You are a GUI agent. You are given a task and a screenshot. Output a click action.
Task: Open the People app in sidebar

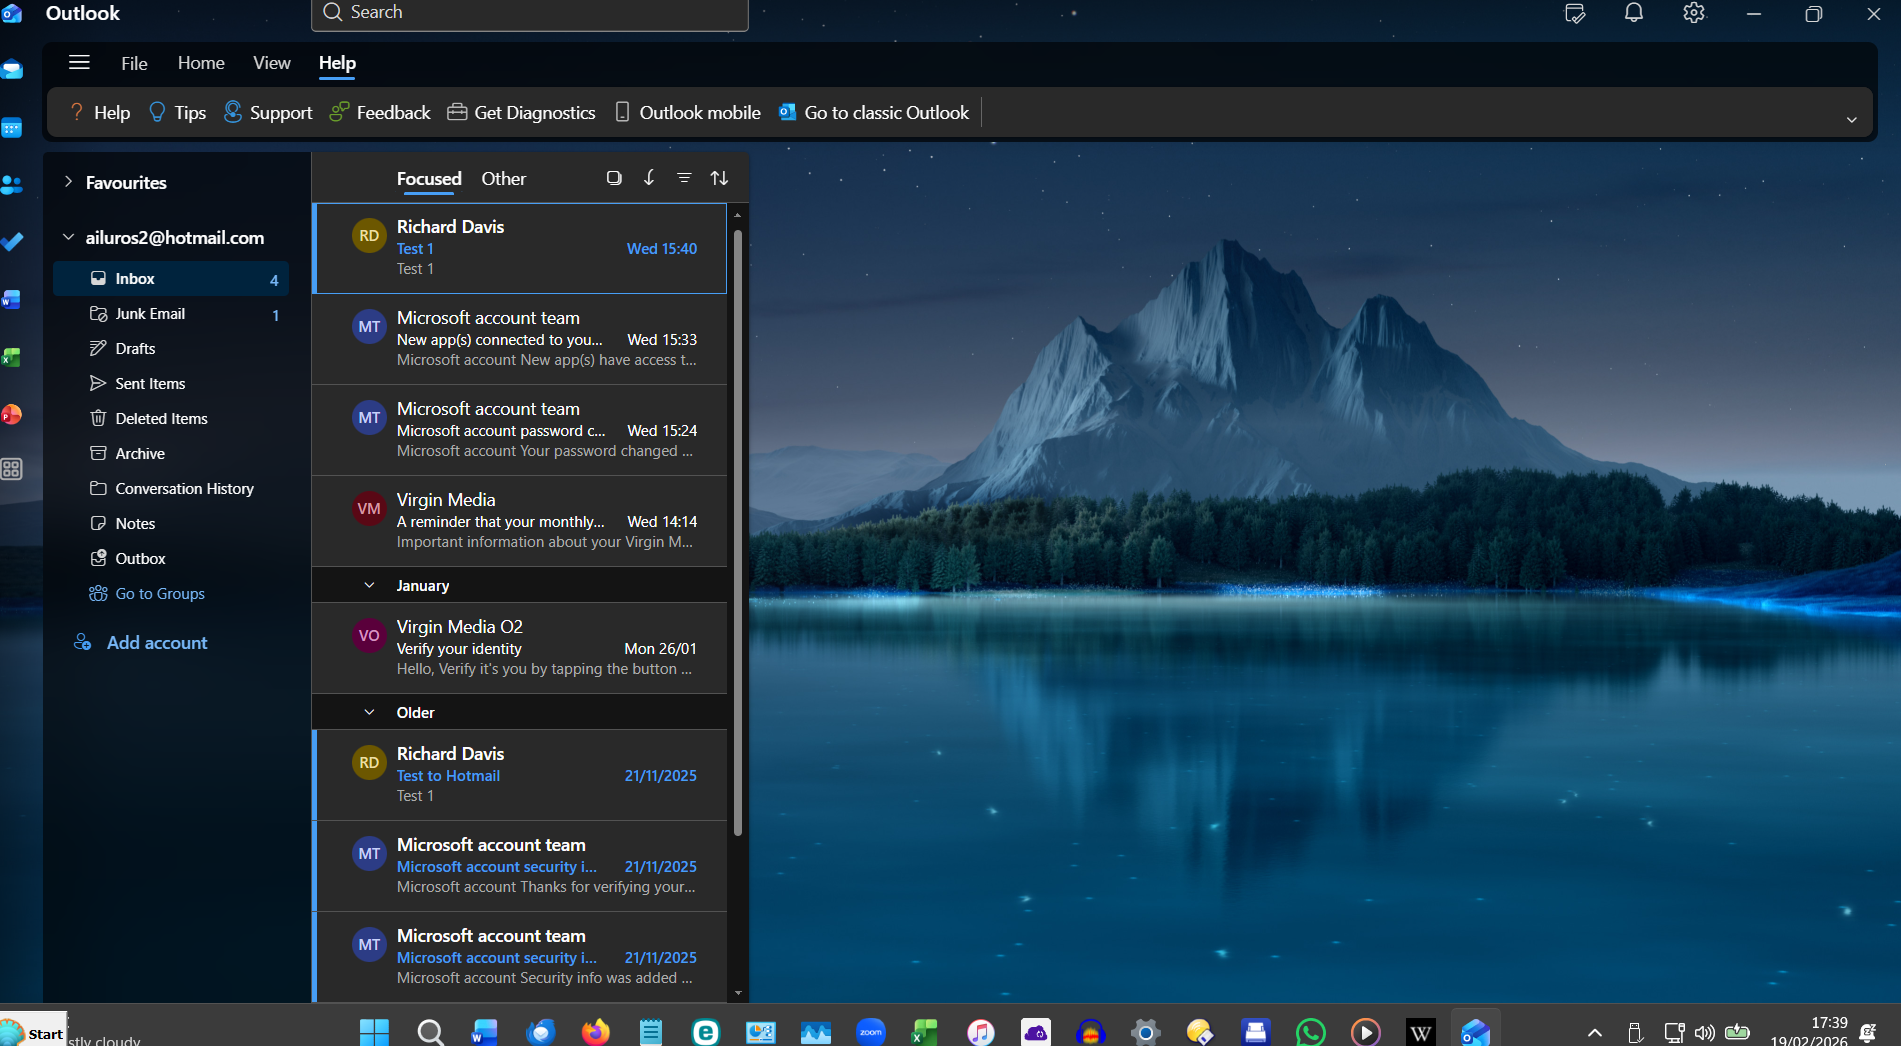(12, 185)
